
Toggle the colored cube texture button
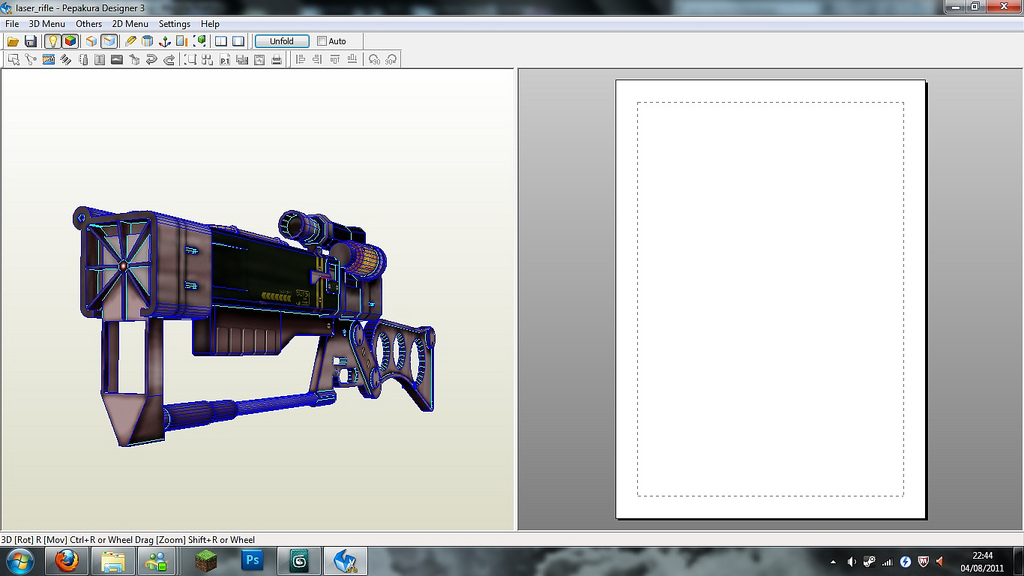[70, 41]
